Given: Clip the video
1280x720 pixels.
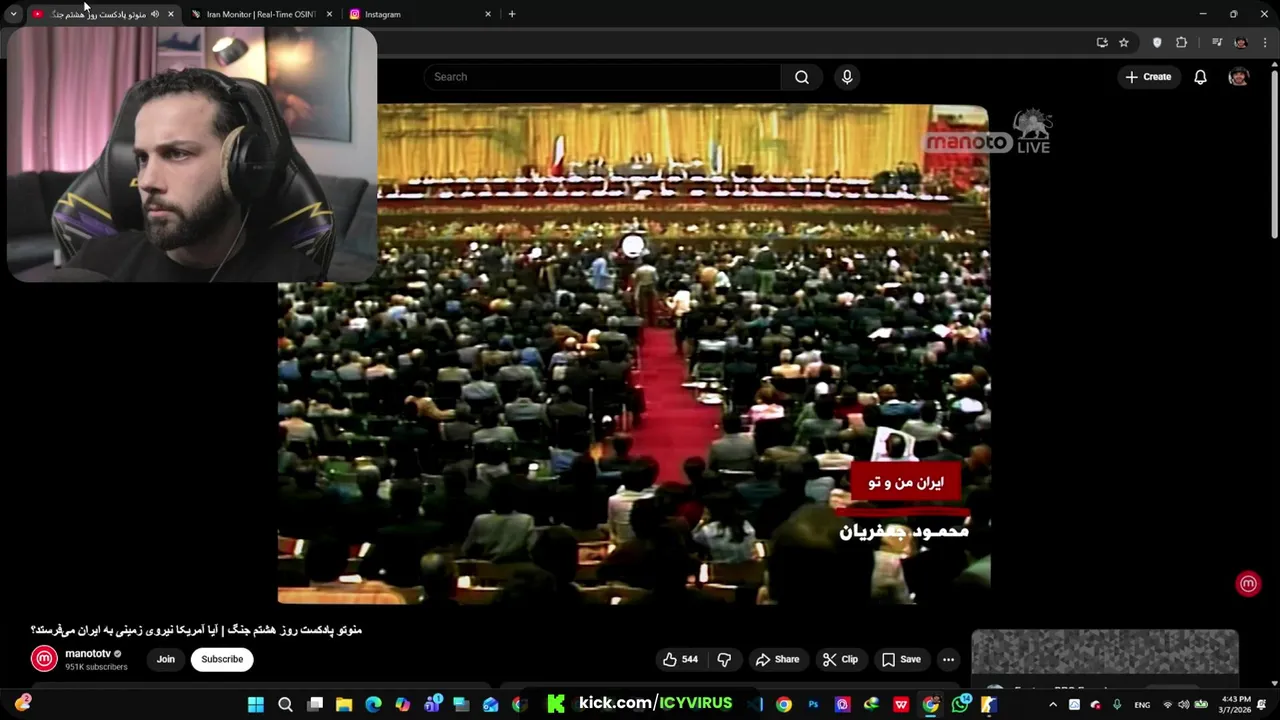Looking at the screenshot, I should coord(840,659).
